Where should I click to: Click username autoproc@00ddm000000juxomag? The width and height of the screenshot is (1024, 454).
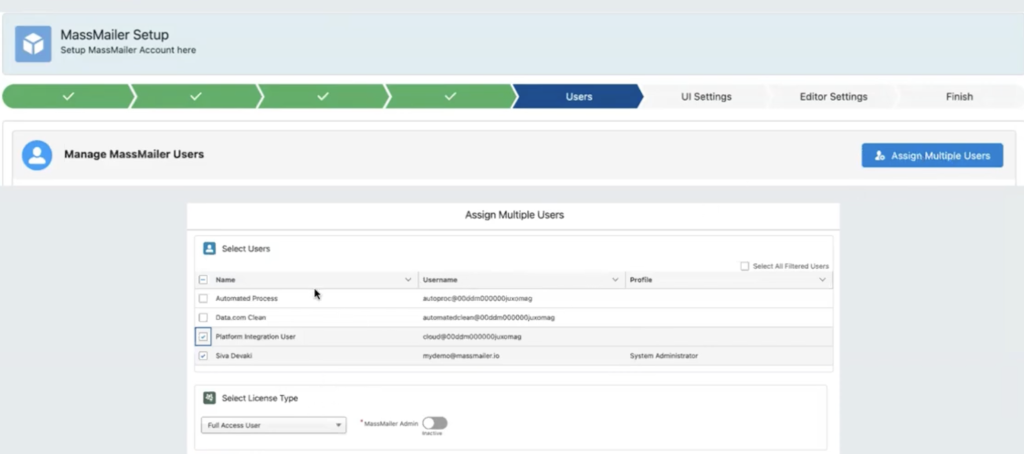pos(477,299)
